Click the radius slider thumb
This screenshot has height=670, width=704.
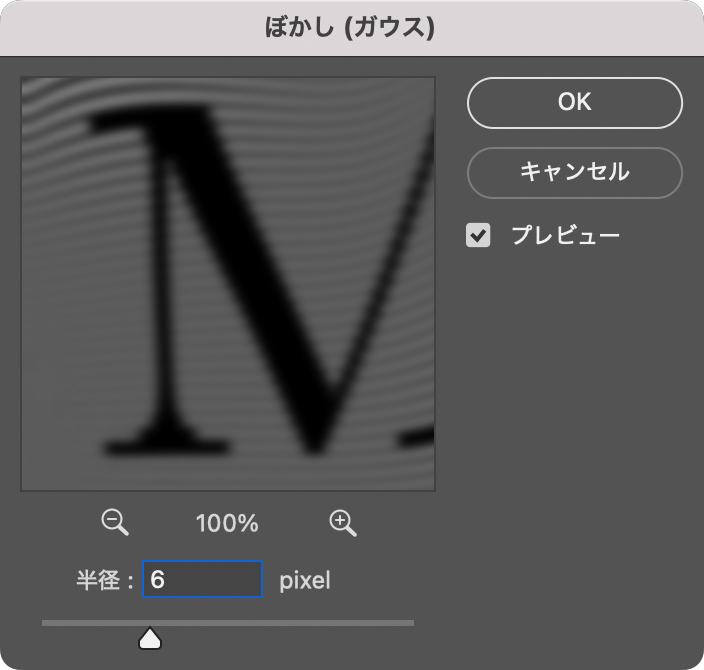[150, 638]
